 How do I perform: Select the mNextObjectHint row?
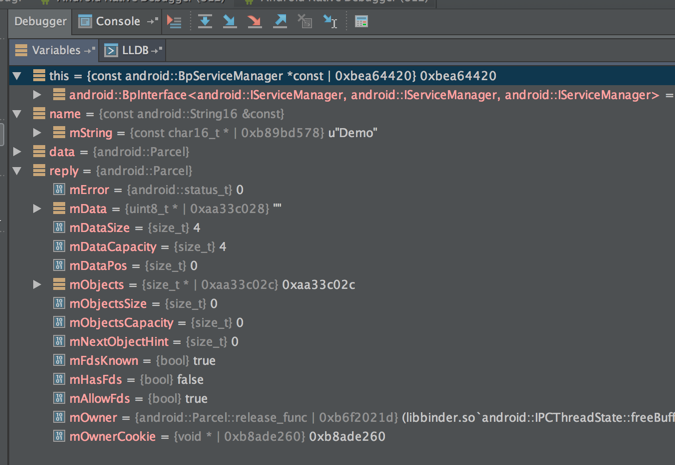[x=342, y=341]
